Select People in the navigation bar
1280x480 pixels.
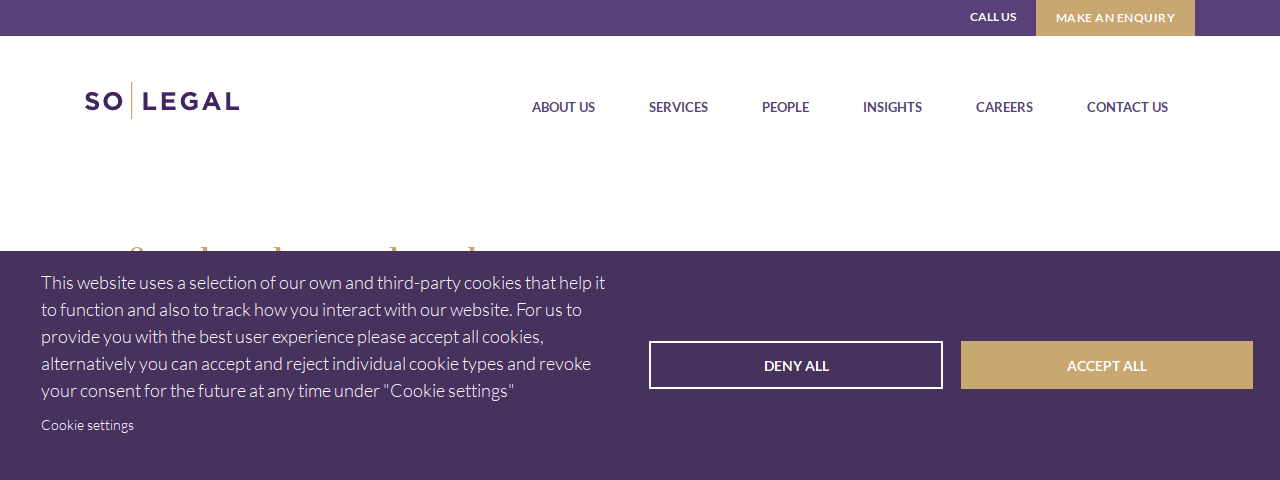[x=785, y=107]
